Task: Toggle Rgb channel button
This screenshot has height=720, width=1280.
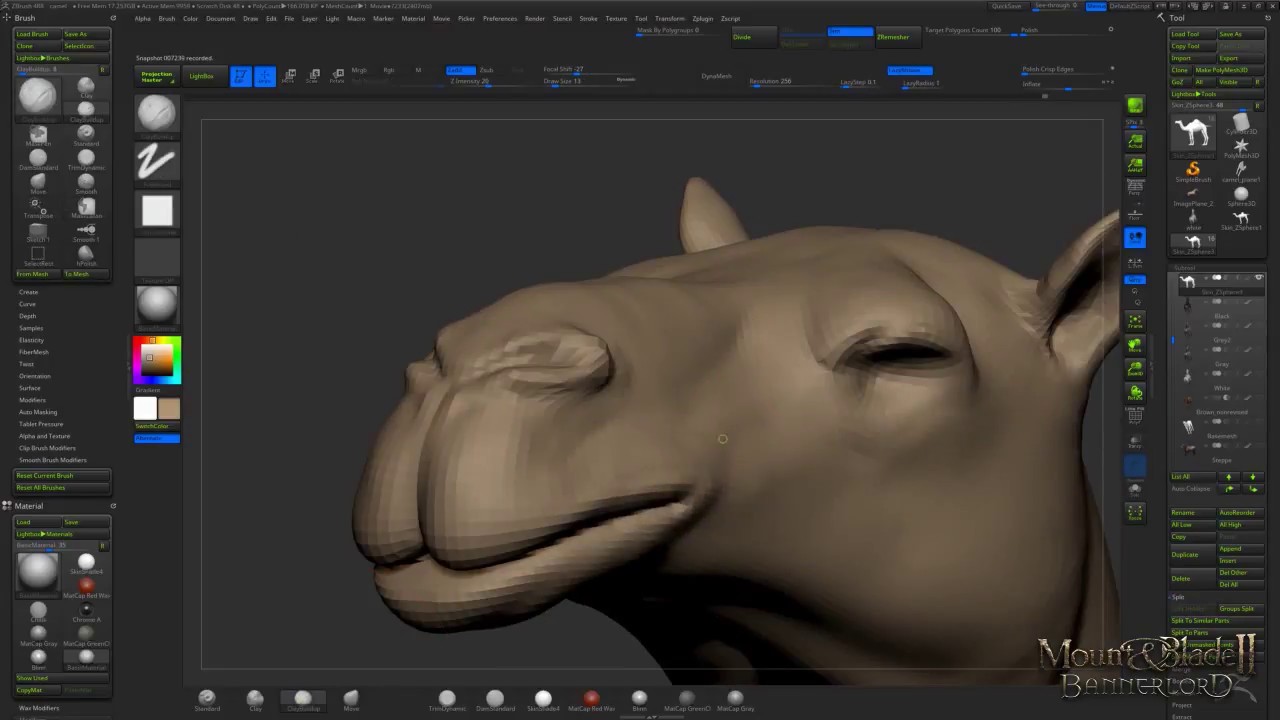Action: tap(389, 70)
